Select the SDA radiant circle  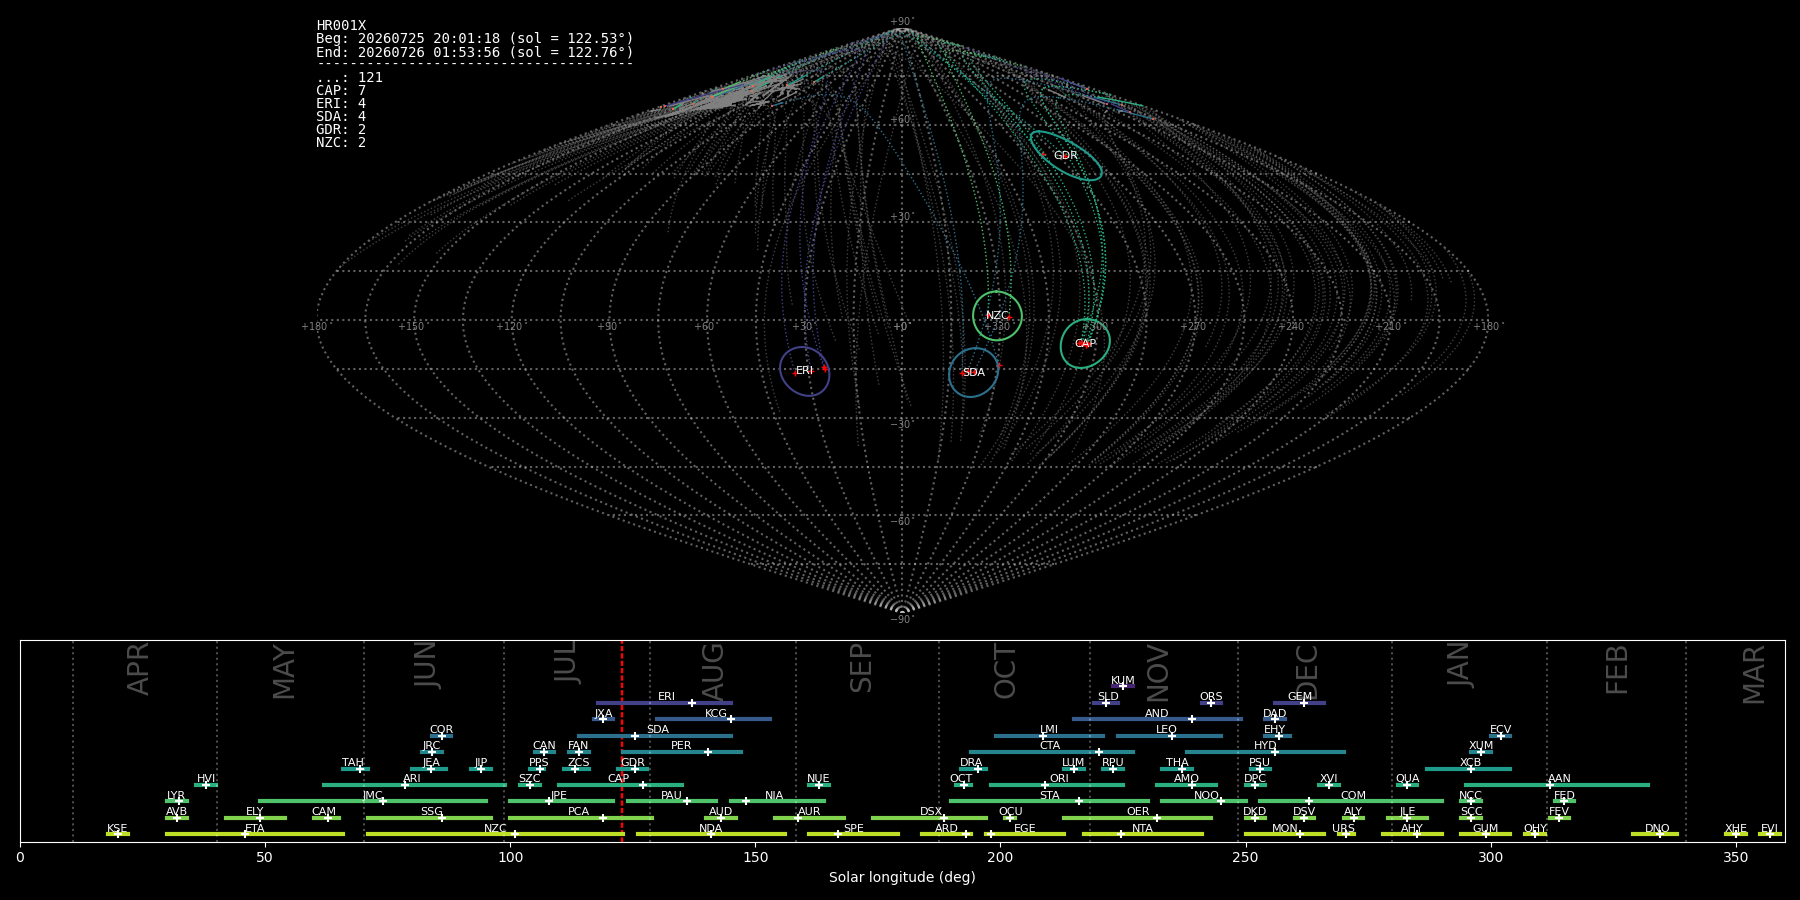tap(974, 372)
